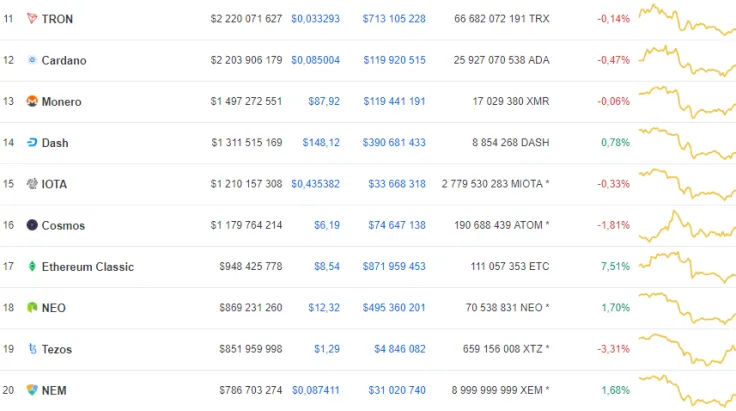This screenshot has width=736, height=411.
Task: Click TRON 24h volume $713 105 228
Action: (394, 19)
